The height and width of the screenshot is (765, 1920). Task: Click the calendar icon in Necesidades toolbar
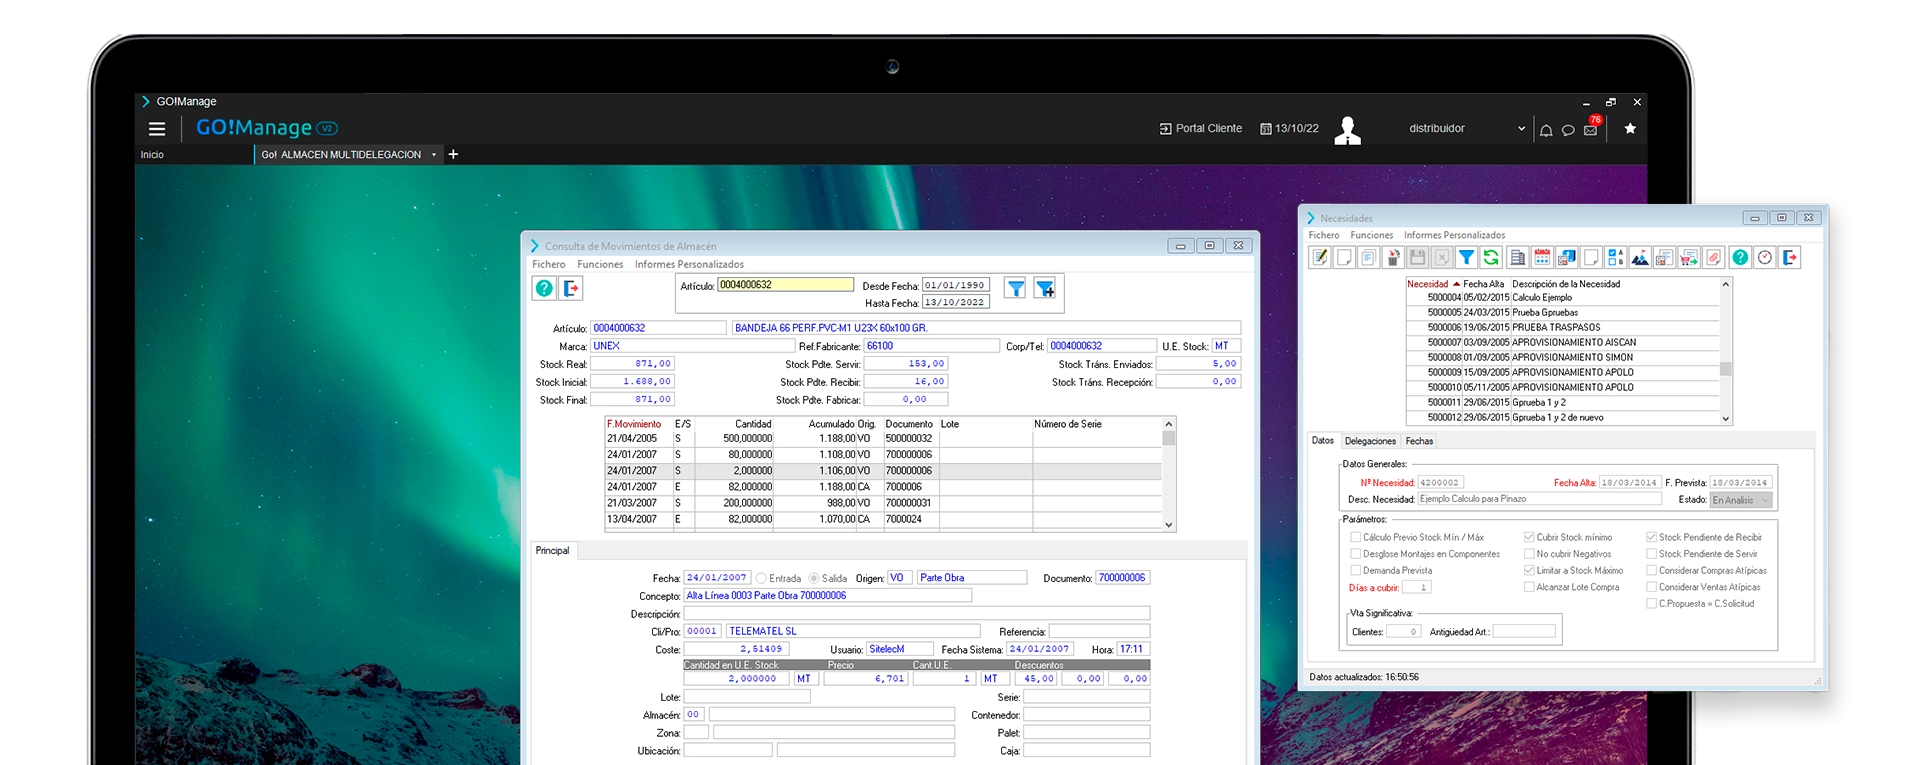[1542, 258]
